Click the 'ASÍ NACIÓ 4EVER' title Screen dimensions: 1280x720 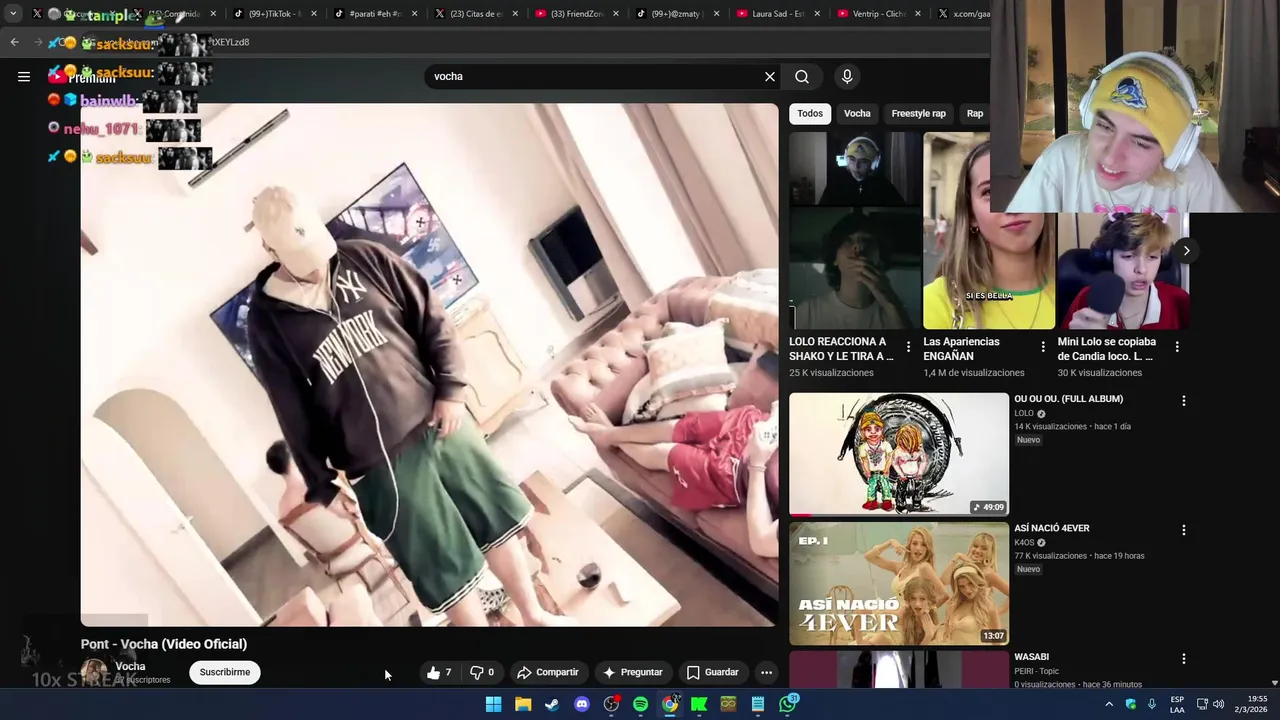(x=1052, y=528)
